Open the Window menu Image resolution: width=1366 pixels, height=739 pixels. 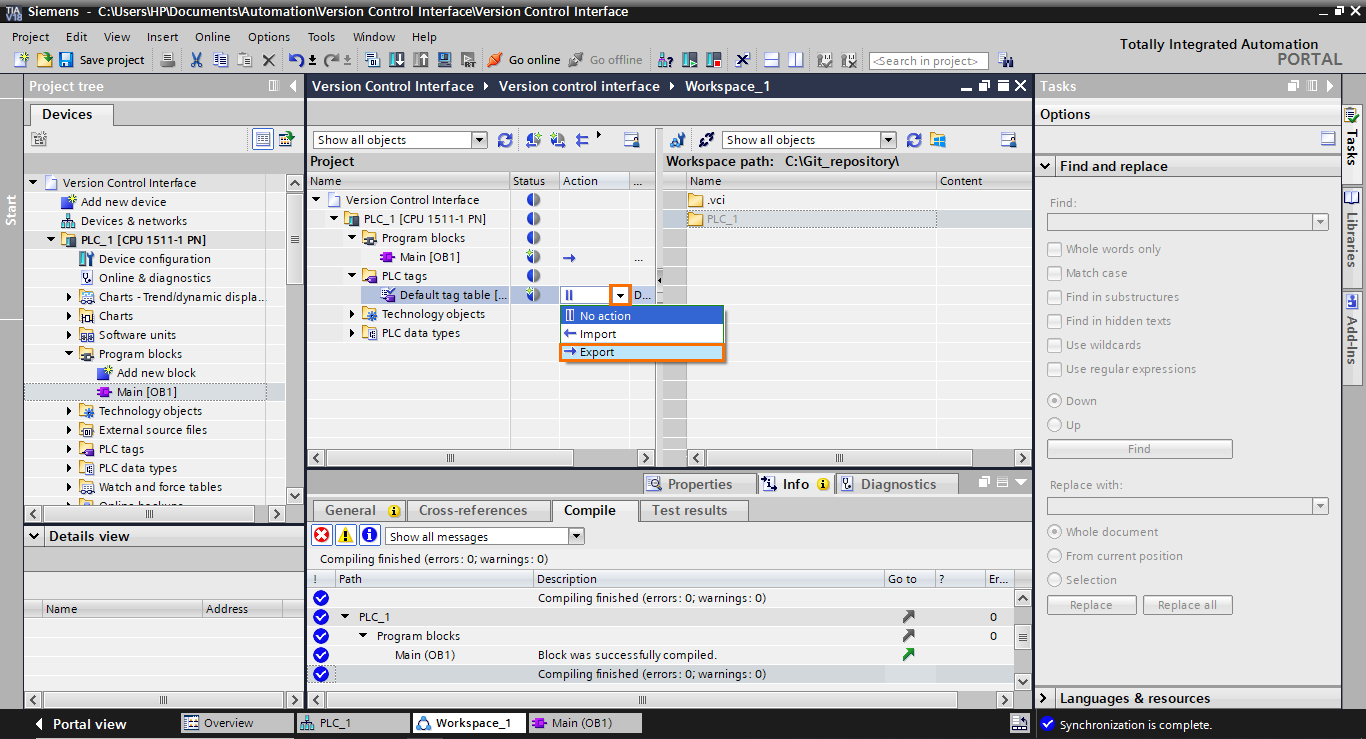[374, 36]
